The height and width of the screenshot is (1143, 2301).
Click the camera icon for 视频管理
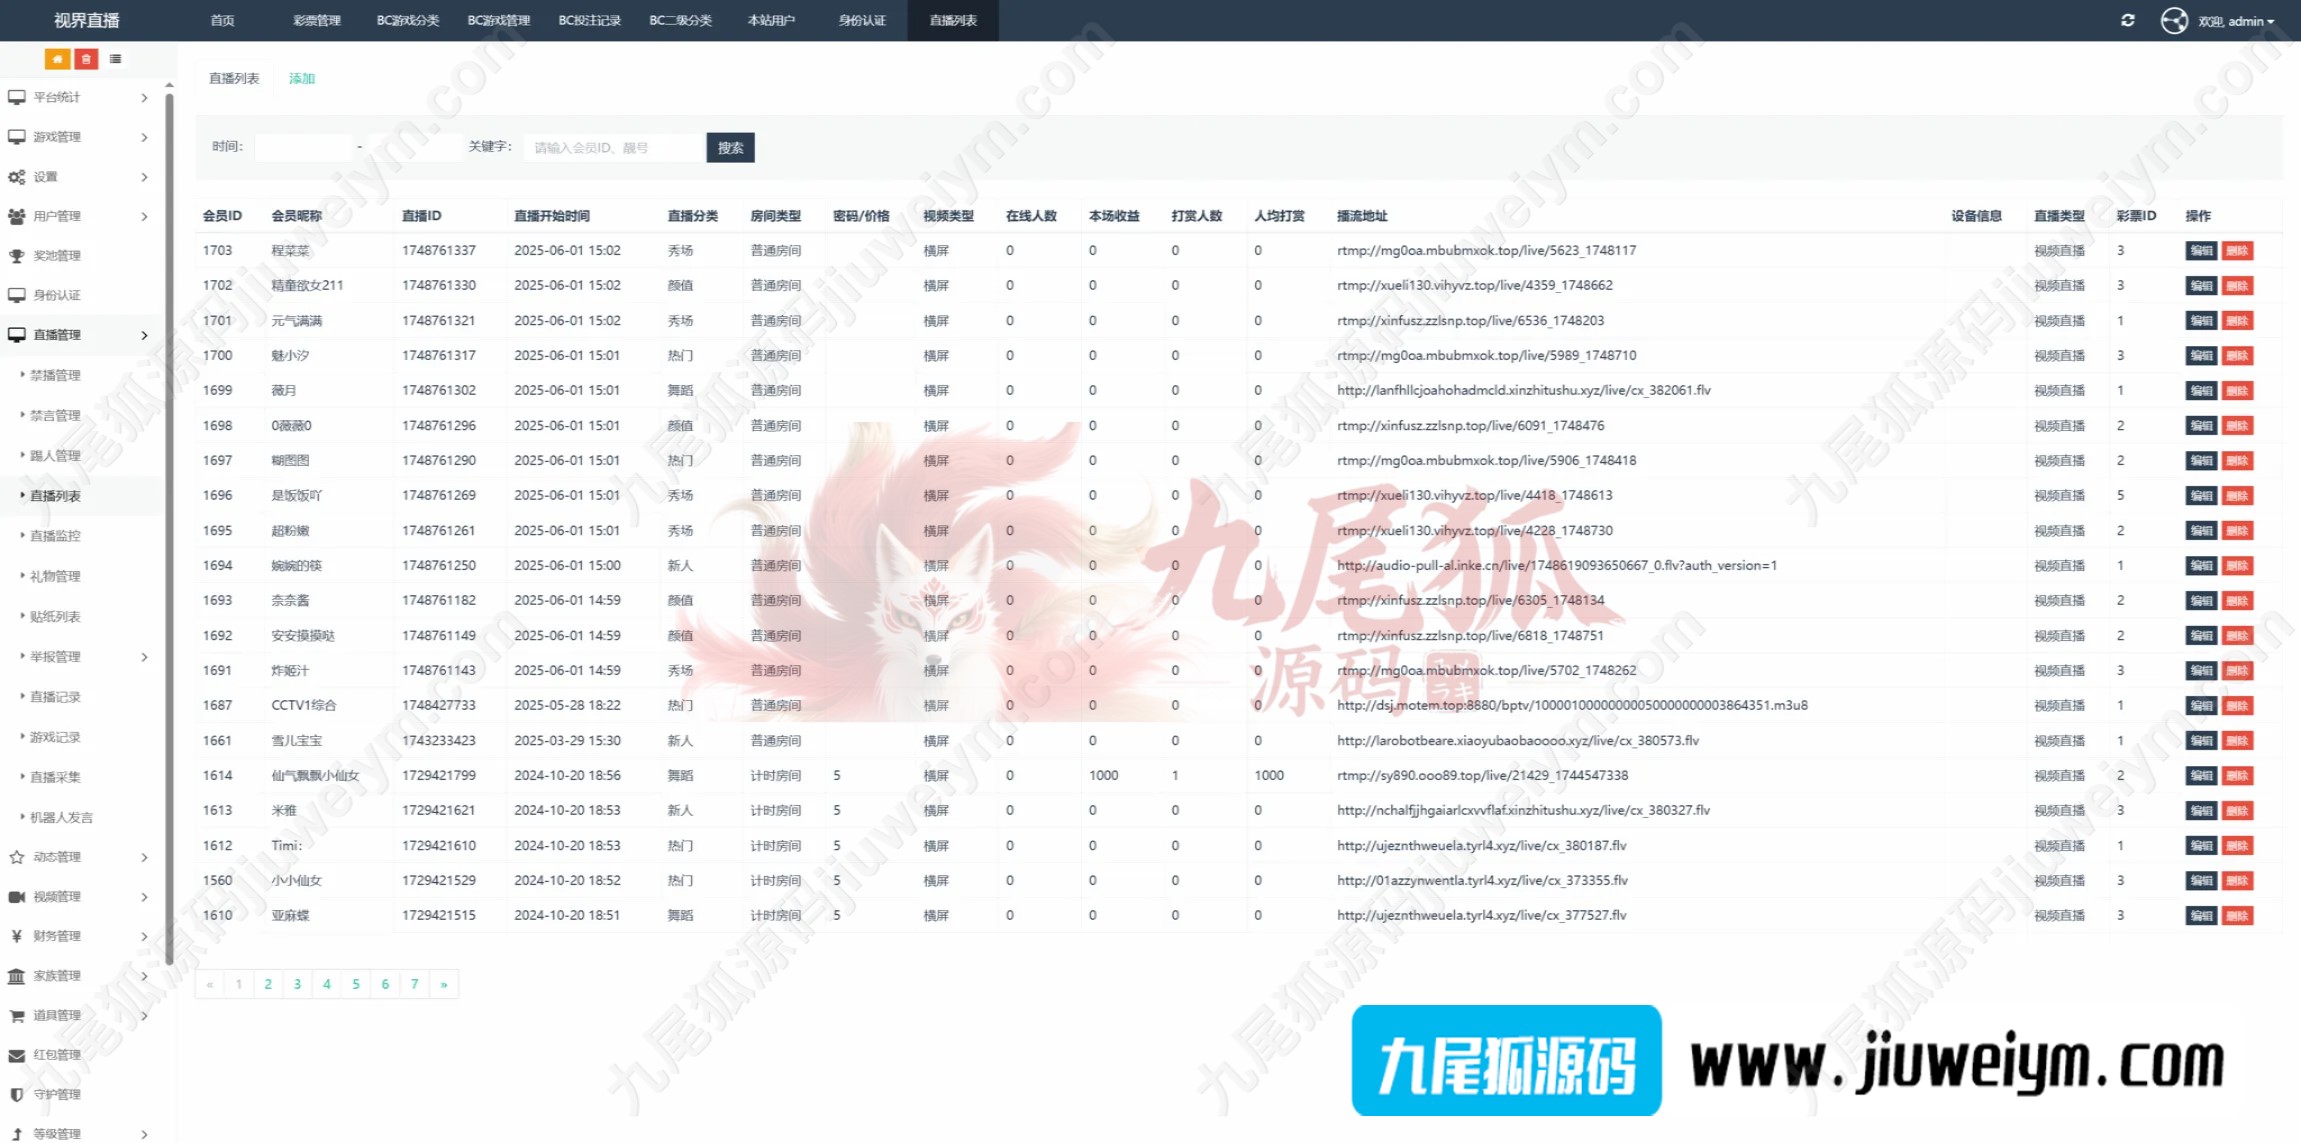(x=17, y=897)
